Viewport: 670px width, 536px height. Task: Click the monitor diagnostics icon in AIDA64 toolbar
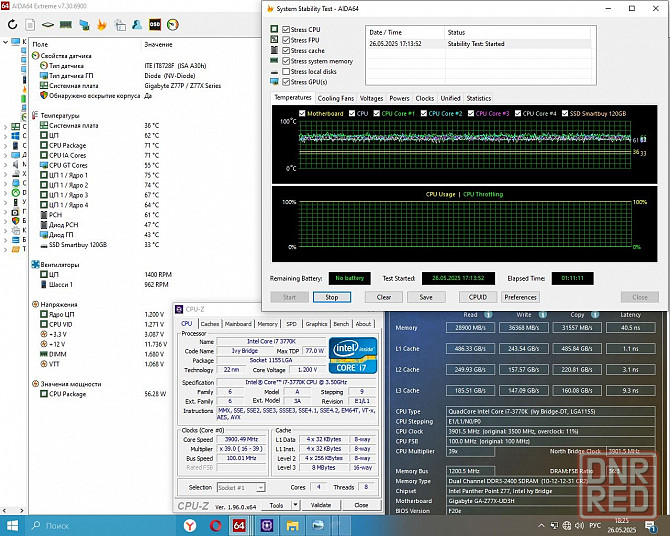(84, 25)
